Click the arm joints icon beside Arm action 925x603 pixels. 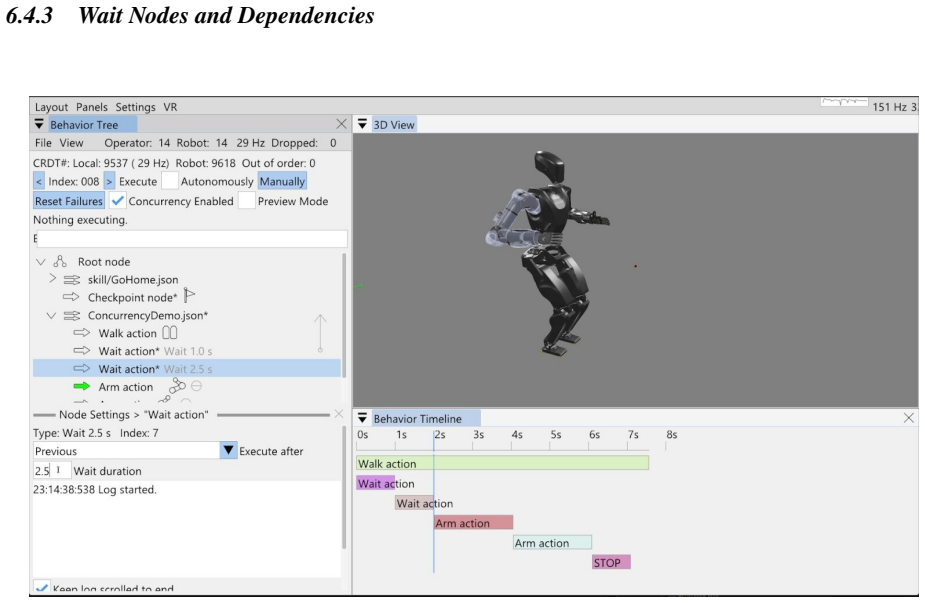[x=177, y=386]
